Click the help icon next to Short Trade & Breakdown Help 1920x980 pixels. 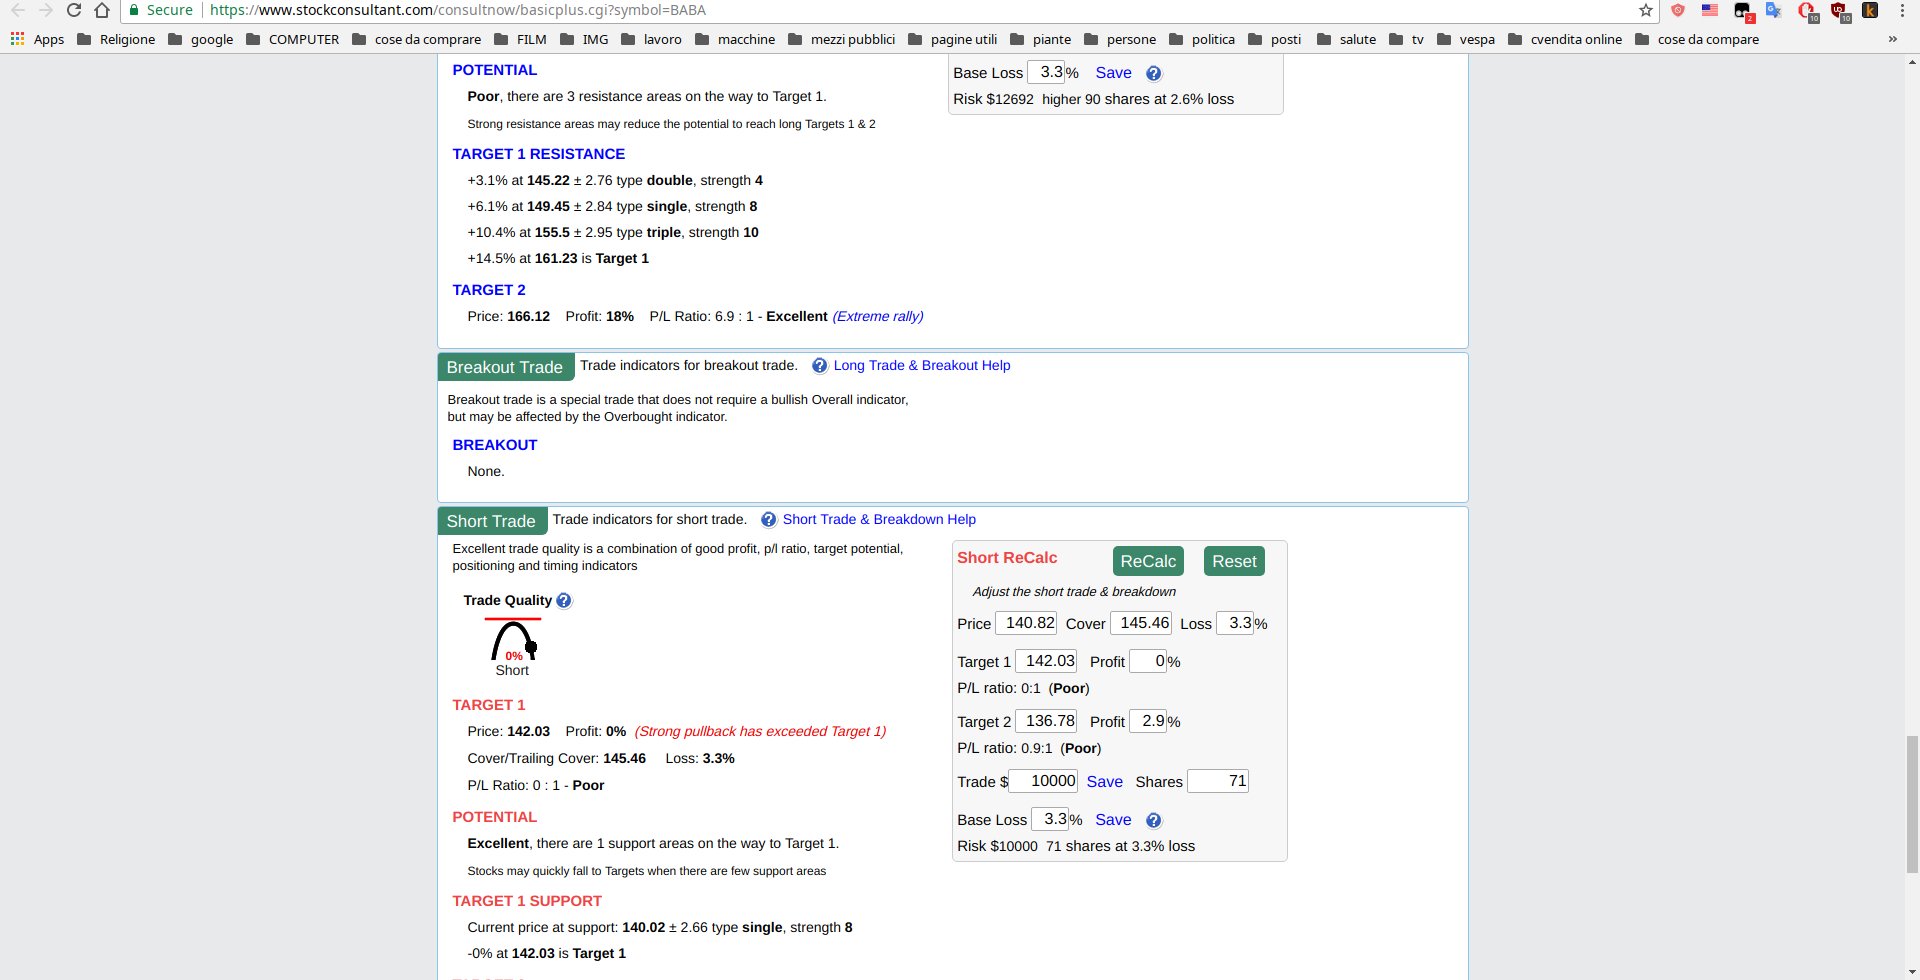769,520
